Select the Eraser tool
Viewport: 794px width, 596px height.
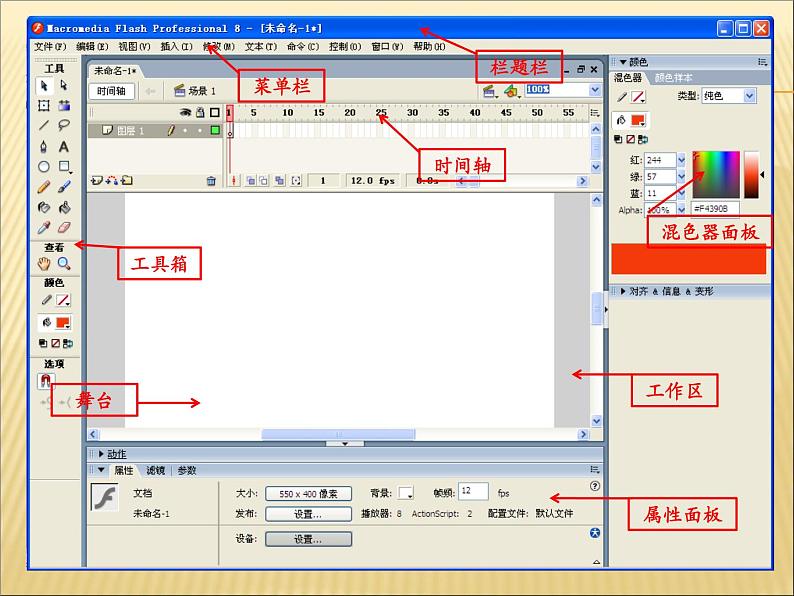64,227
